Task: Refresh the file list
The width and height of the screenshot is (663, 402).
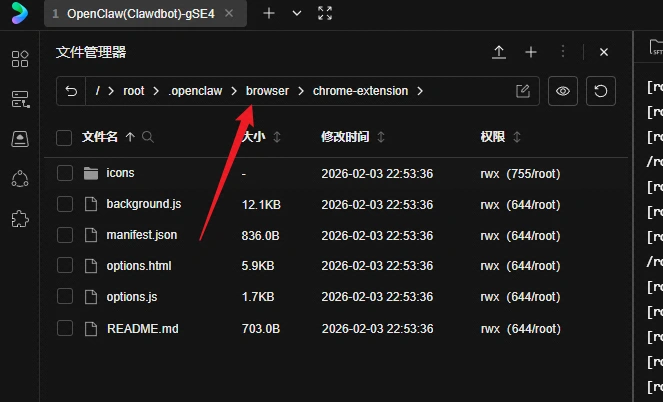Action: (599, 91)
